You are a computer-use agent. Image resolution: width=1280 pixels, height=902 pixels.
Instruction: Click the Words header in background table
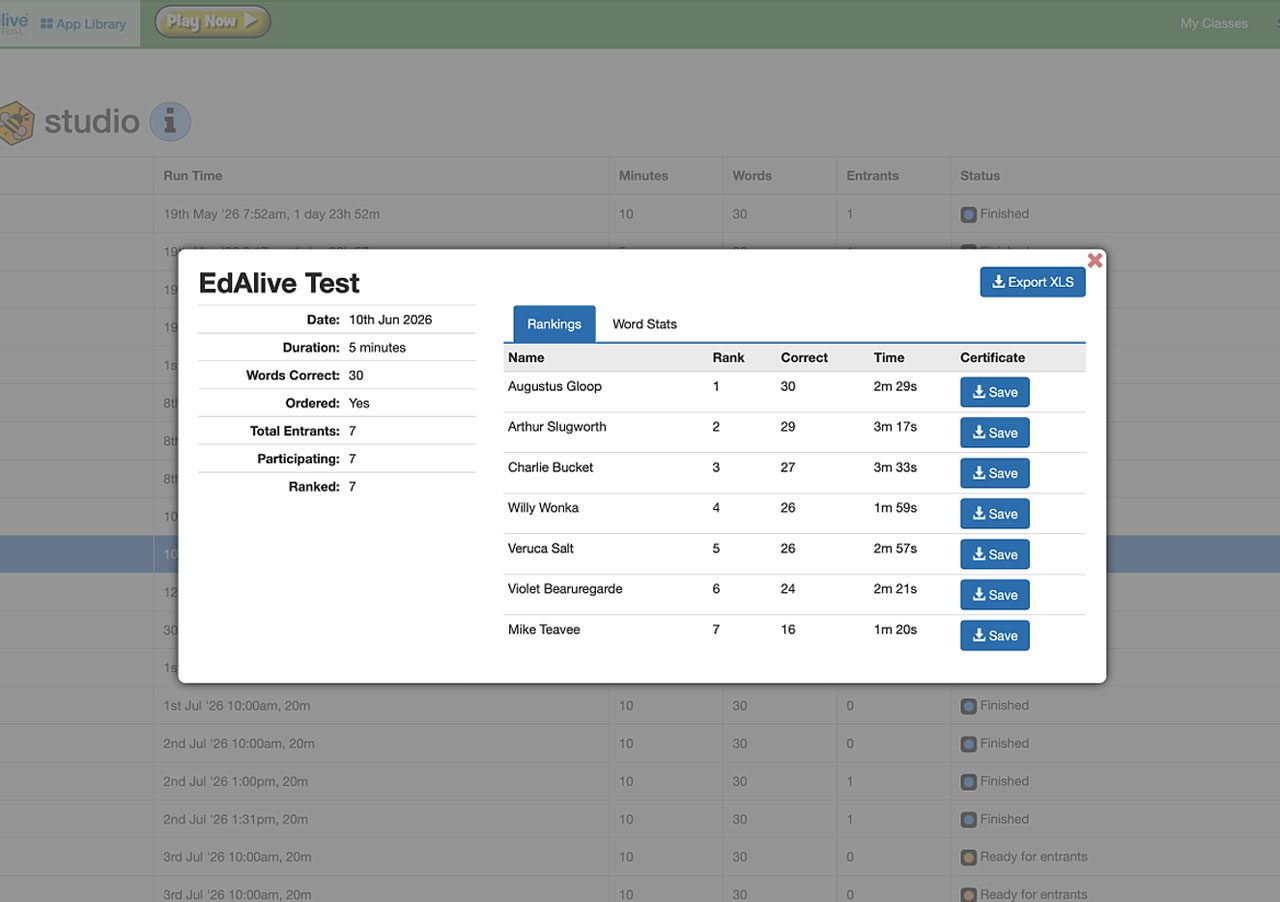tap(752, 176)
